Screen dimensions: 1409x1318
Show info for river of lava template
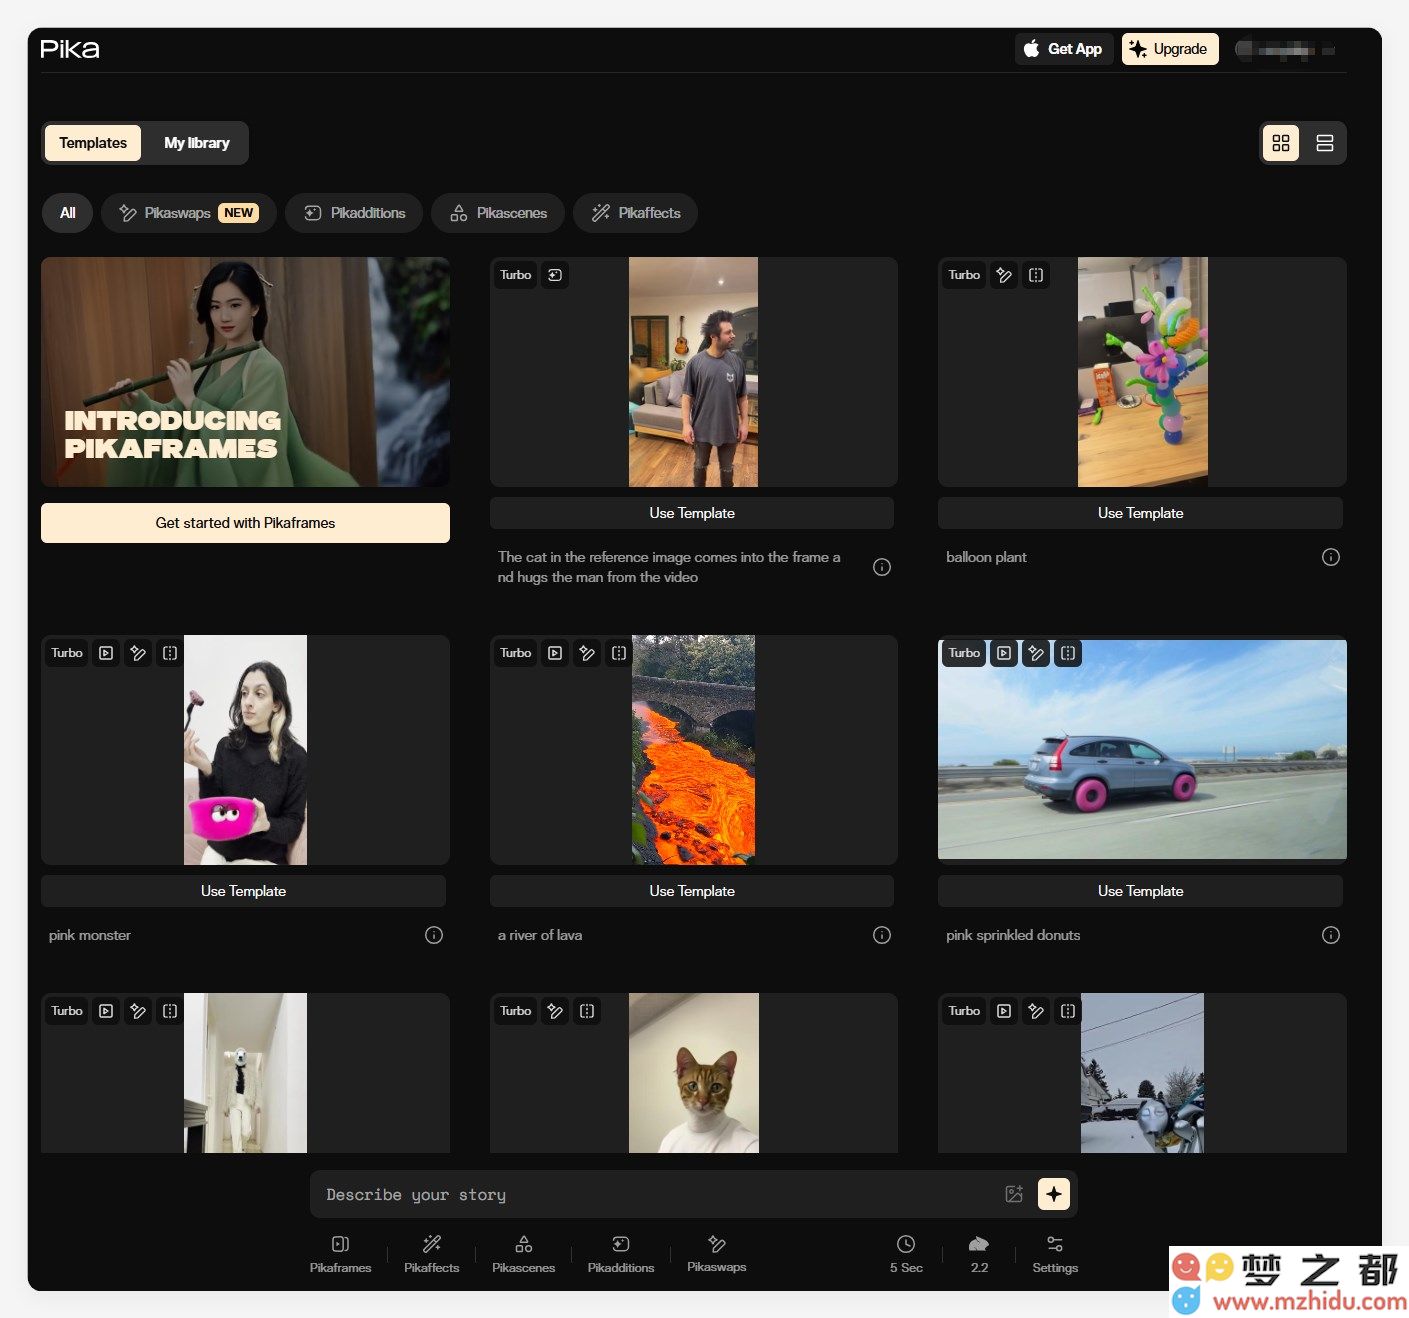tap(882, 935)
